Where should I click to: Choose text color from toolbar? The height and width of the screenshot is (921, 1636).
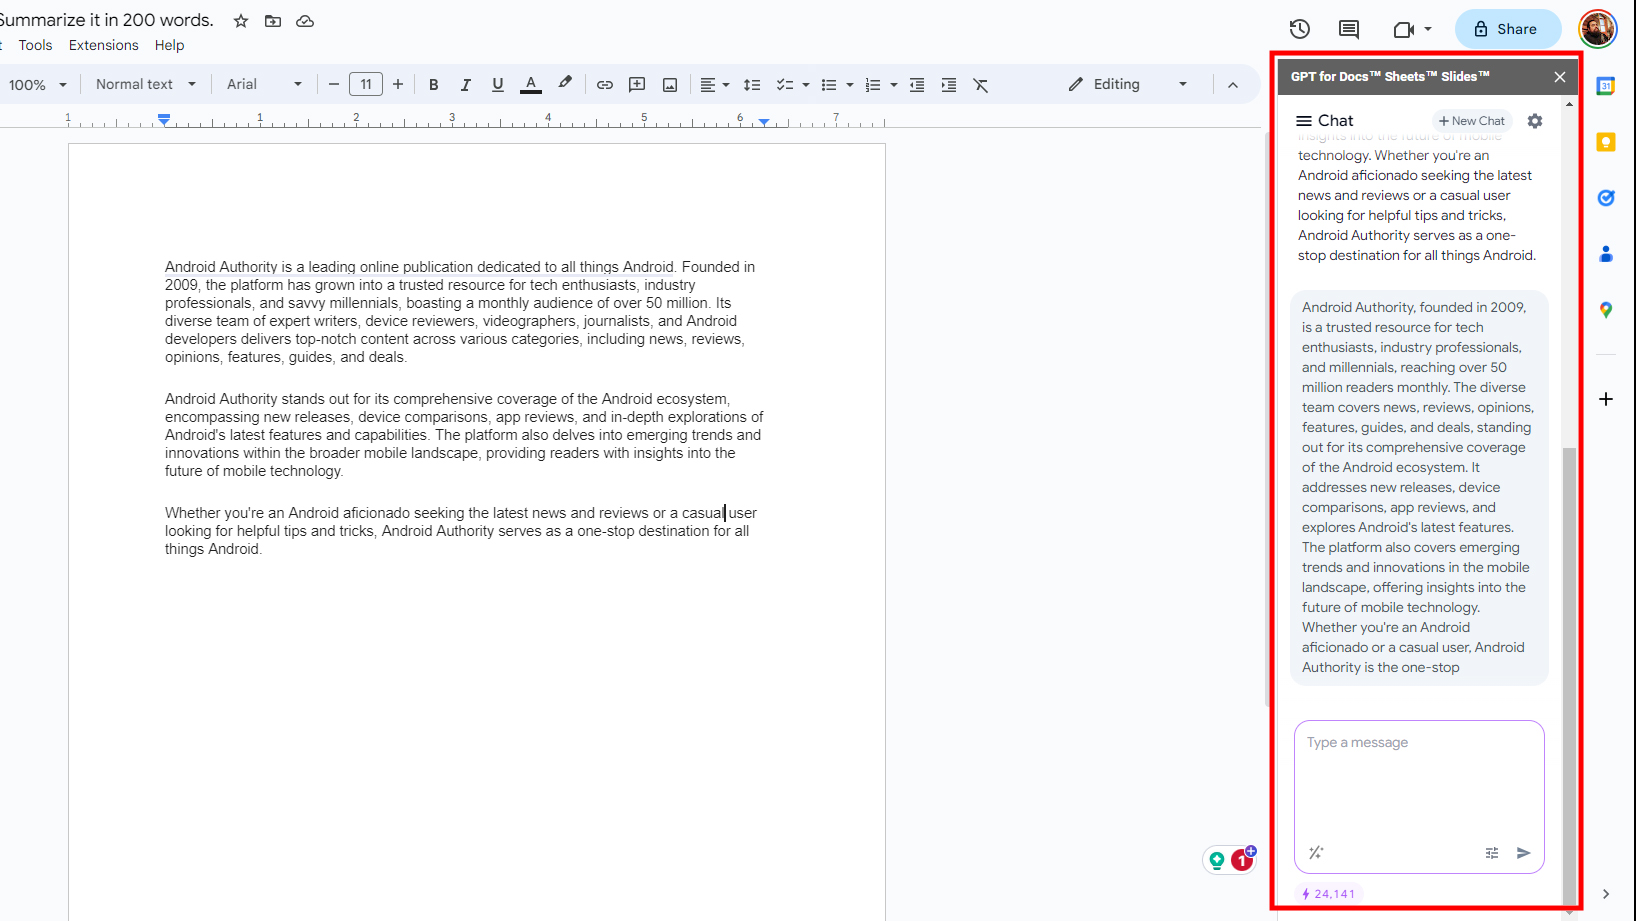[x=531, y=85]
